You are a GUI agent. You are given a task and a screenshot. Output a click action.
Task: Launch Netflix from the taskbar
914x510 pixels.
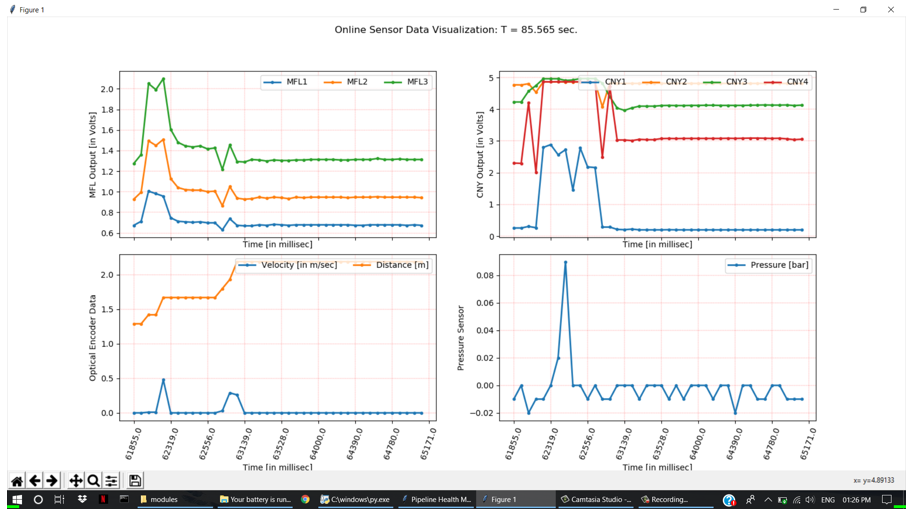(103, 500)
